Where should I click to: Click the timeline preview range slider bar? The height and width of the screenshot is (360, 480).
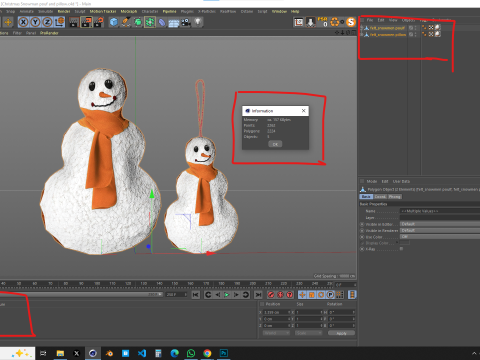81,295
